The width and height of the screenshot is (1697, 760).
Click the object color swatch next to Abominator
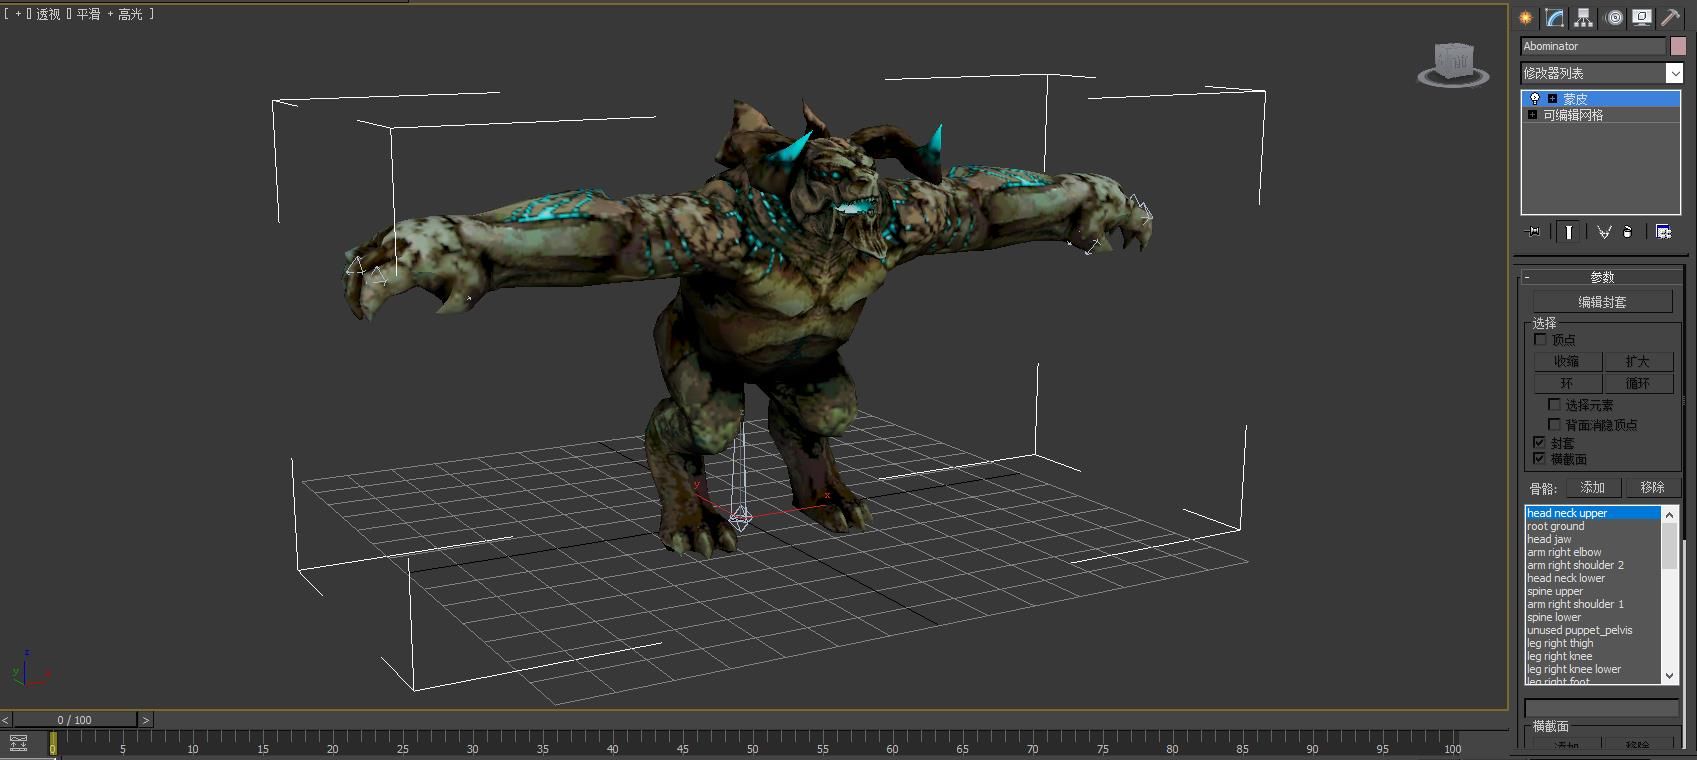point(1678,46)
